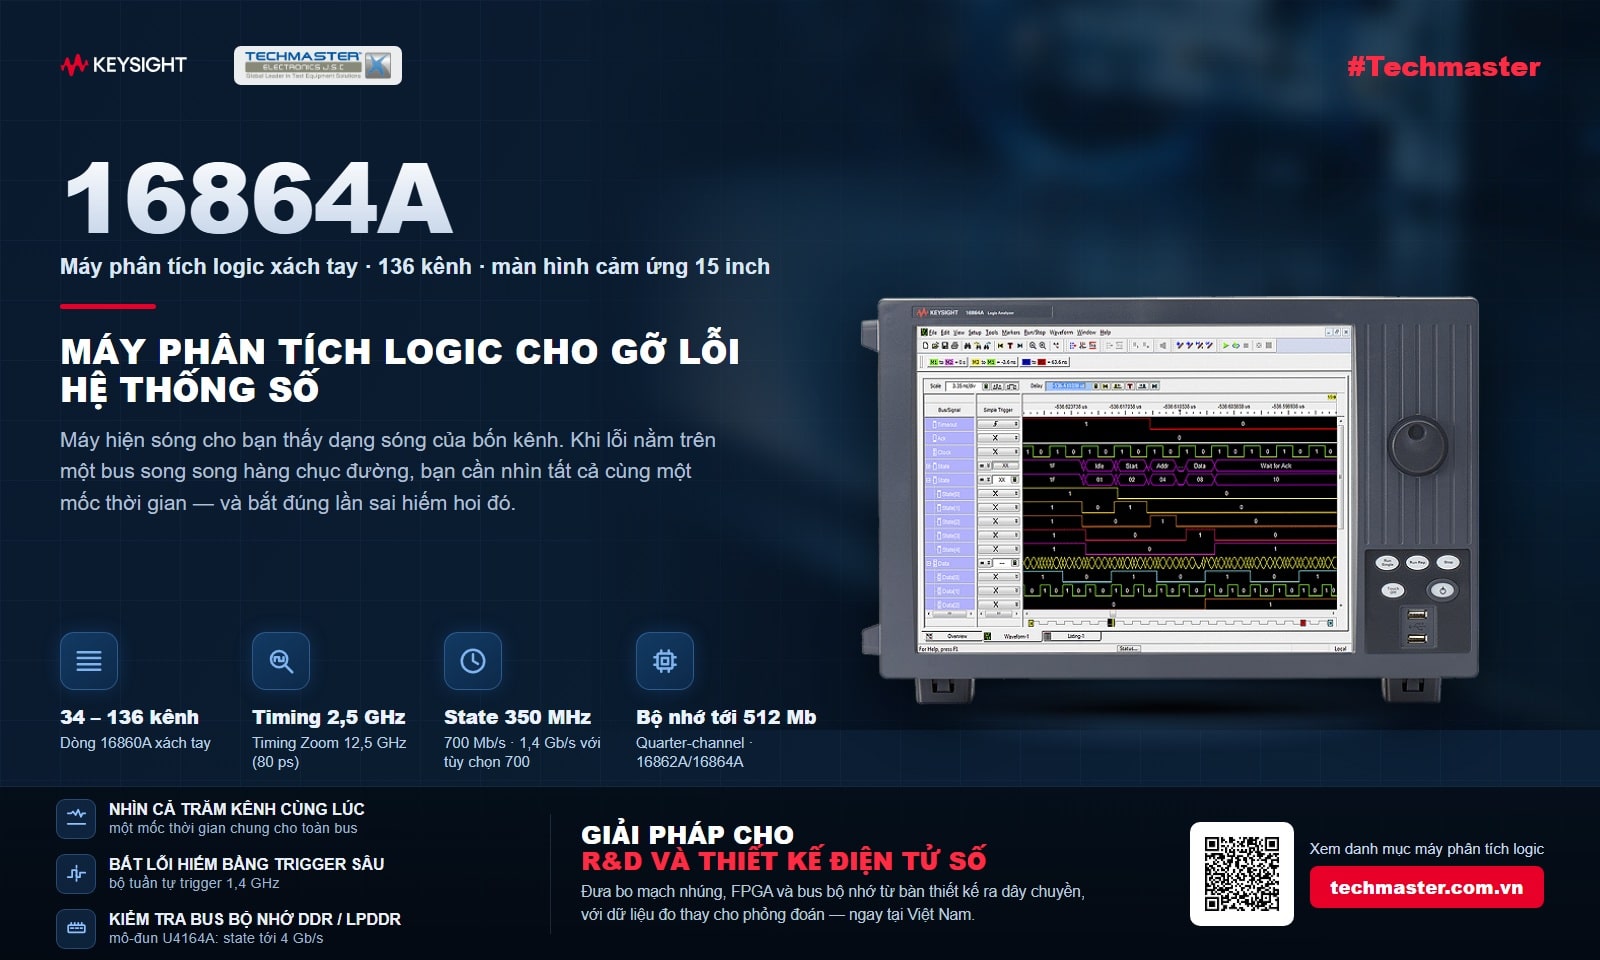Open the Simple Trigger dropdown for Clock row

pyautogui.click(x=998, y=452)
